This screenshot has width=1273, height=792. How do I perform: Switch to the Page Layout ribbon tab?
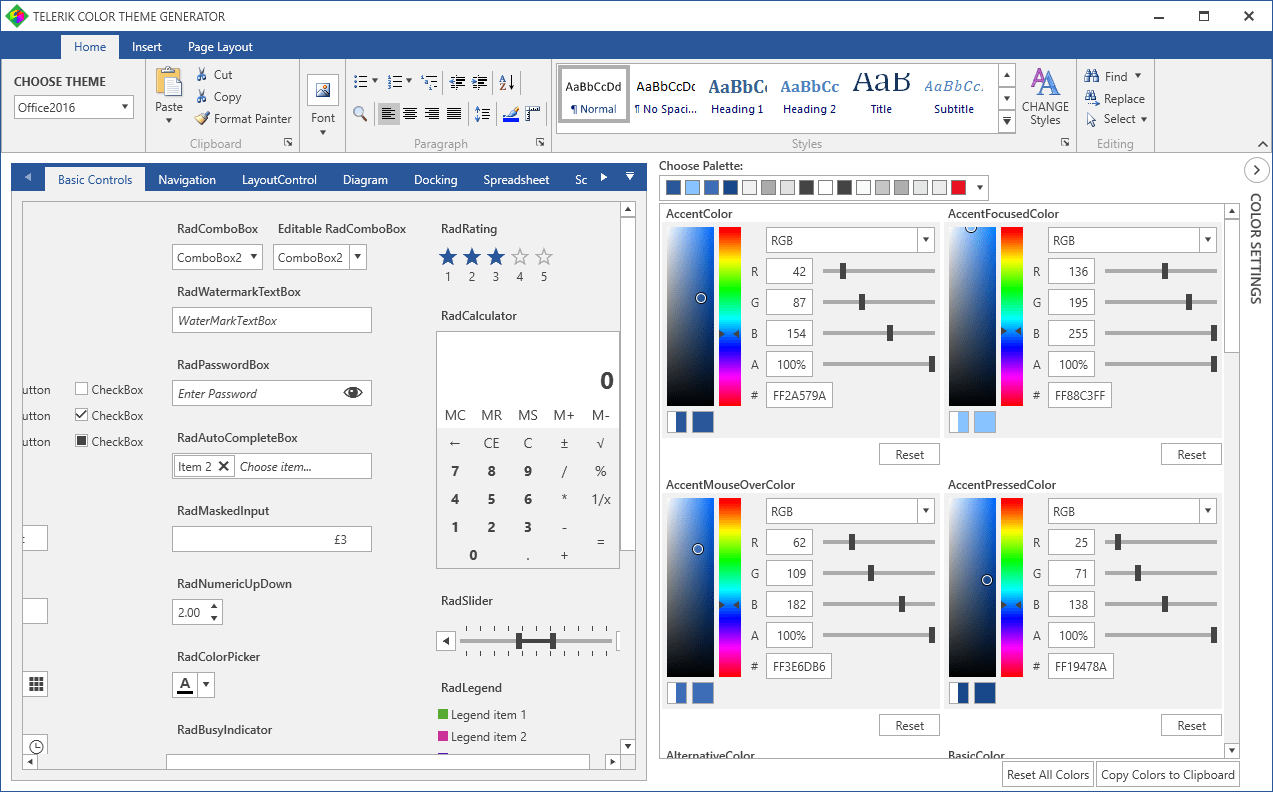tap(220, 47)
